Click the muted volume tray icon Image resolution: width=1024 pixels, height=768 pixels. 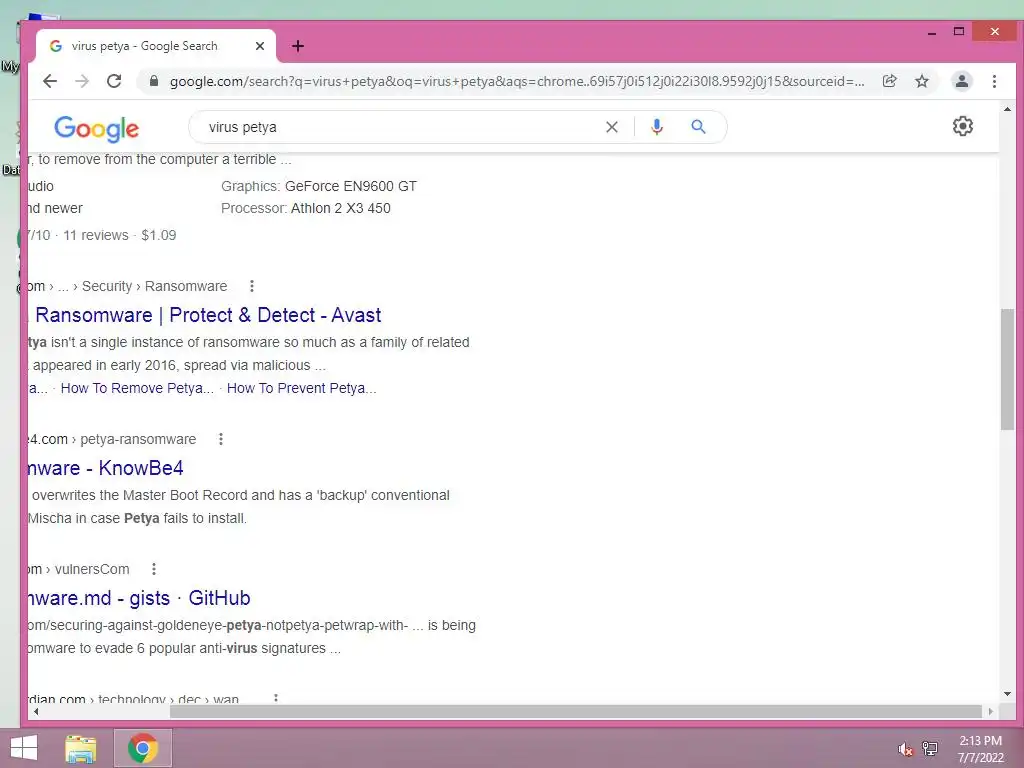pyautogui.click(x=905, y=749)
